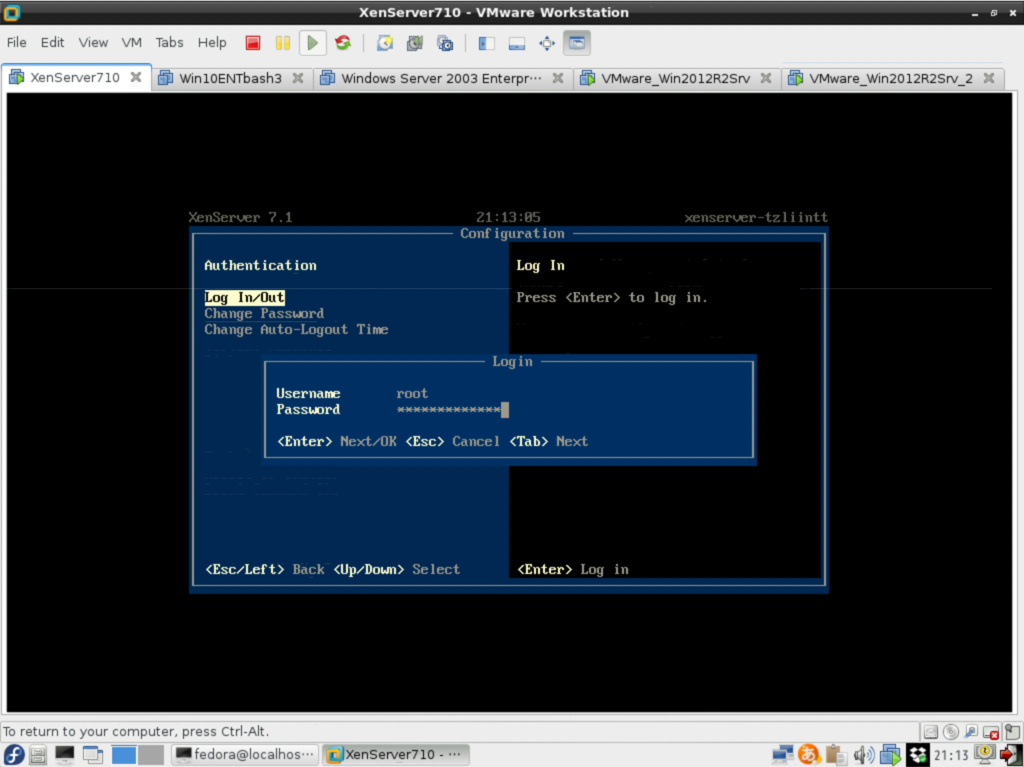Click the VMware tray icon
This screenshot has height=767, width=1024.
(x=890, y=755)
